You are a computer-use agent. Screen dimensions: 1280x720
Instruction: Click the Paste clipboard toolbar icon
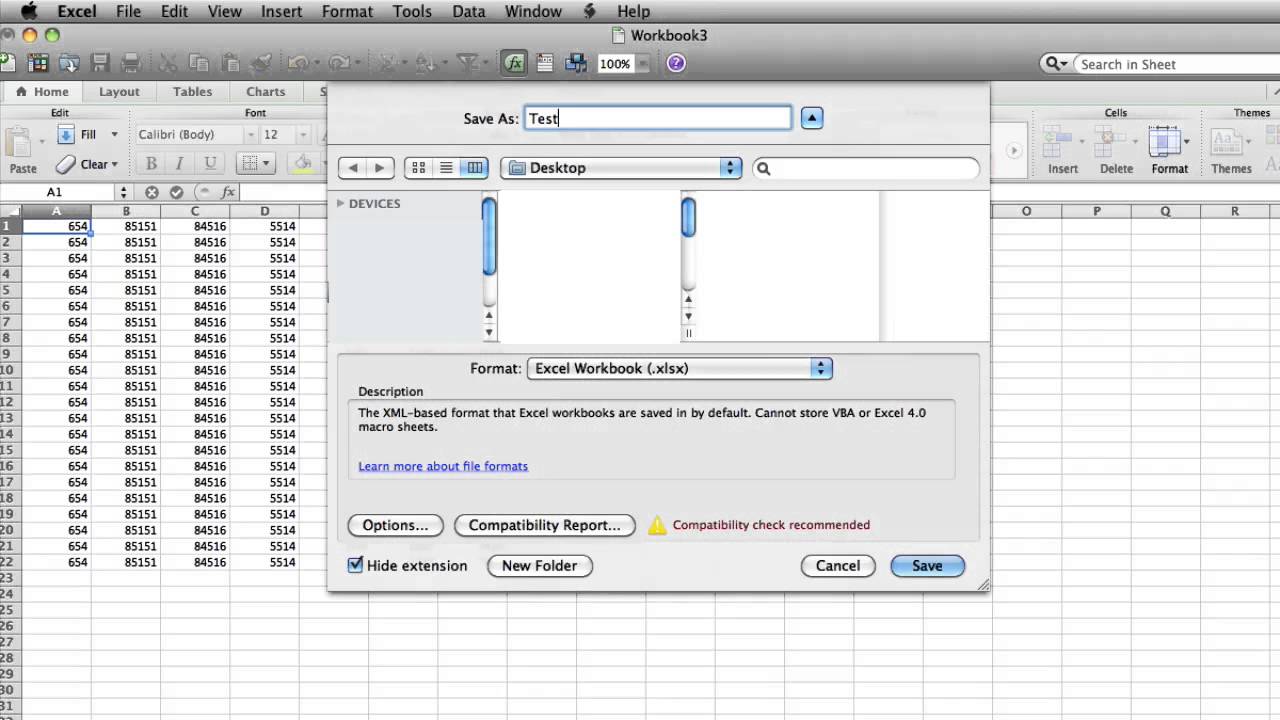coord(230,63)
